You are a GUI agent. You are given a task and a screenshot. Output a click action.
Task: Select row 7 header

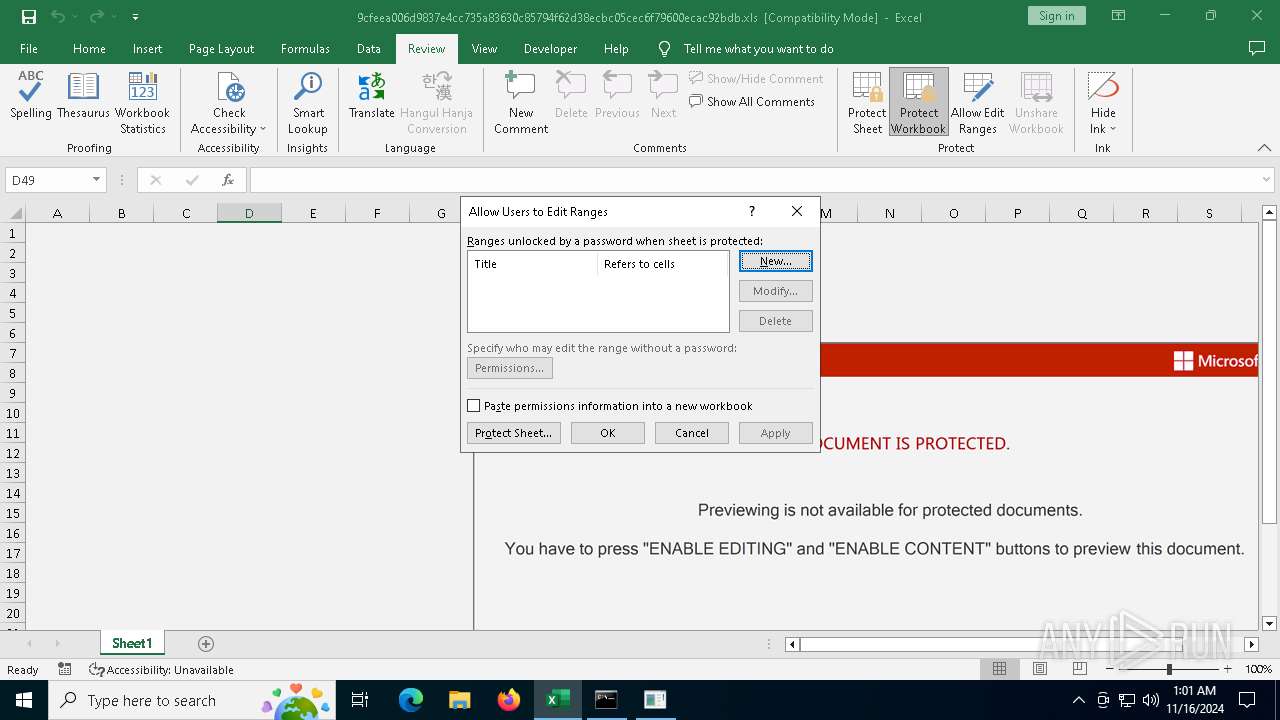coord(13,353)
